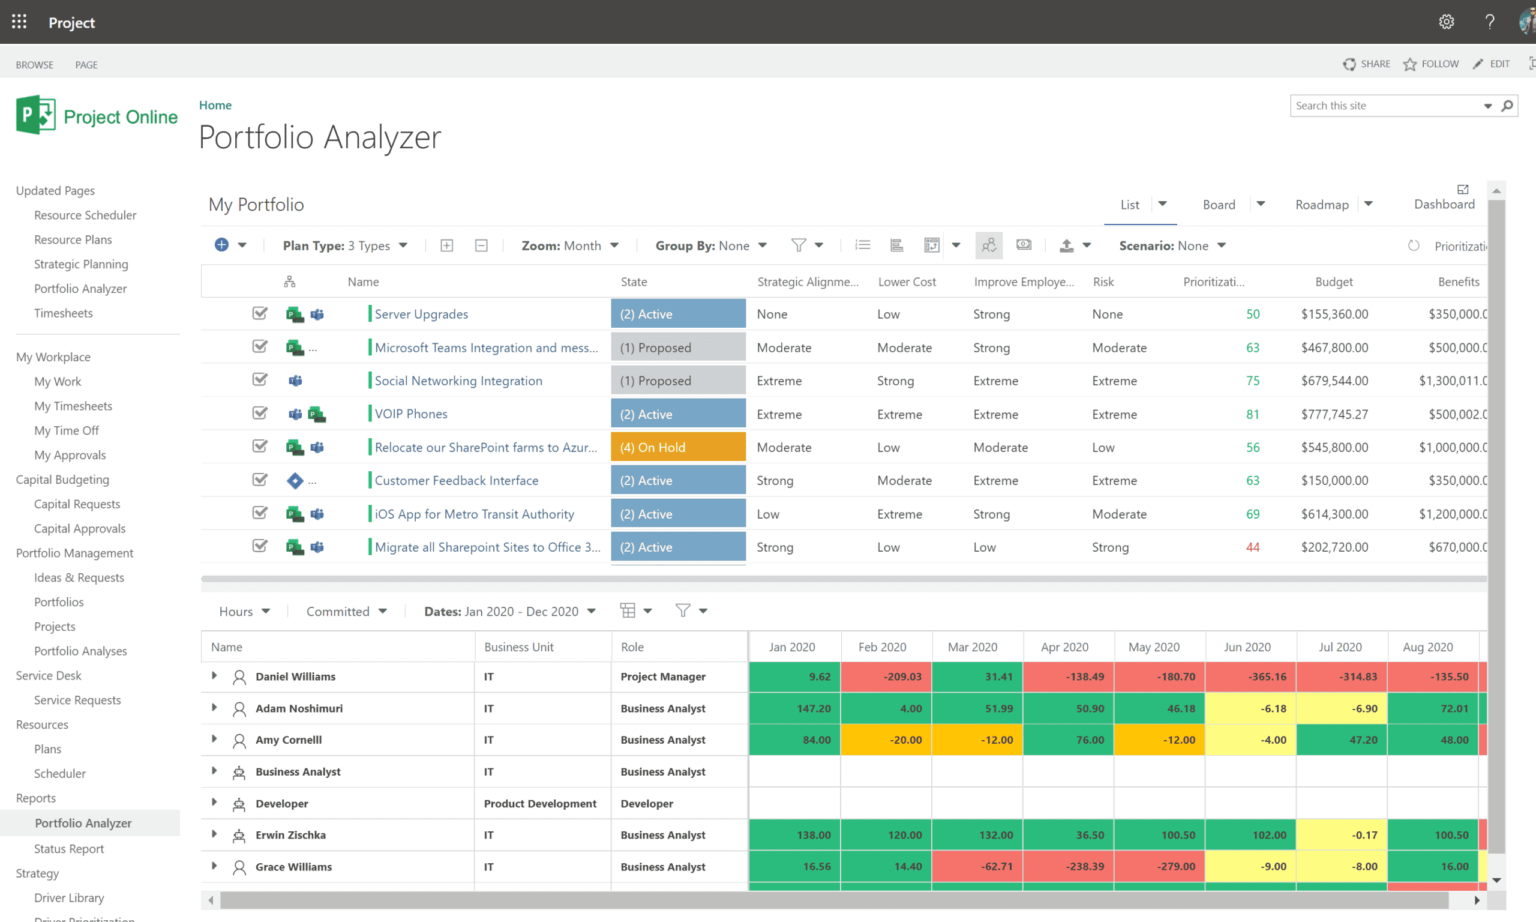Click the orange On Hold state cell
This screenshot has width=1536, height=922.
678,447
